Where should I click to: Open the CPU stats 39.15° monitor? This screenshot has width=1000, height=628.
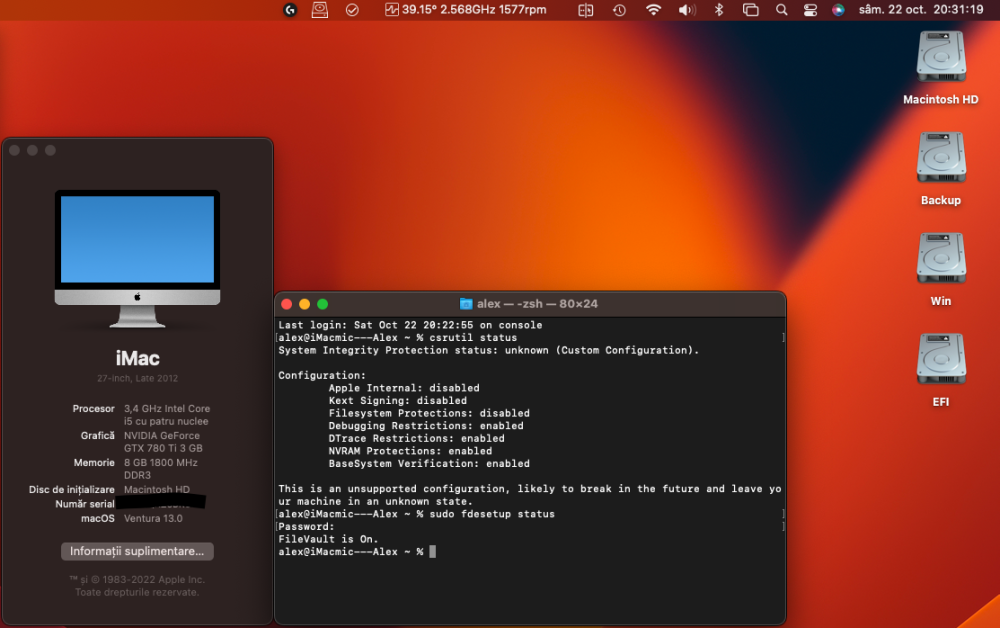tap(466, 10)
